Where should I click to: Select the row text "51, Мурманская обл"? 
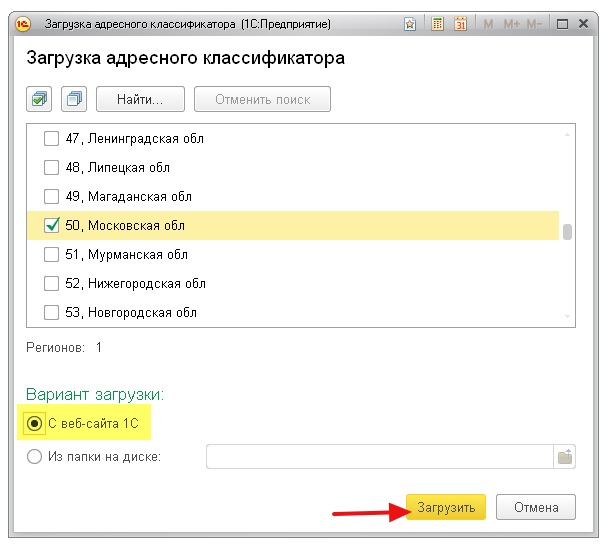coord(126,254)
